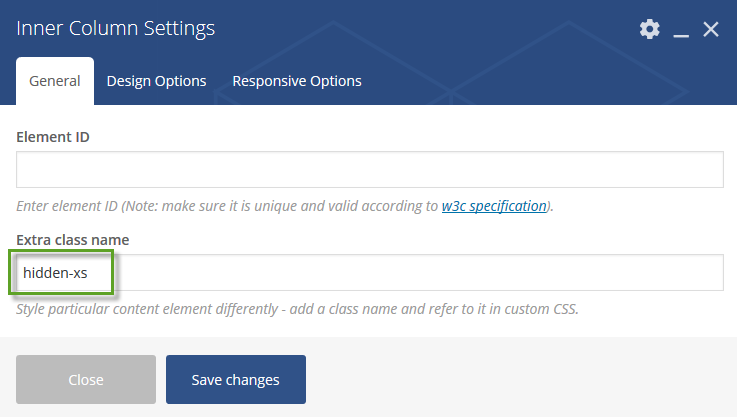
Task: Click the Extra class name label
Action: point(73,240)
